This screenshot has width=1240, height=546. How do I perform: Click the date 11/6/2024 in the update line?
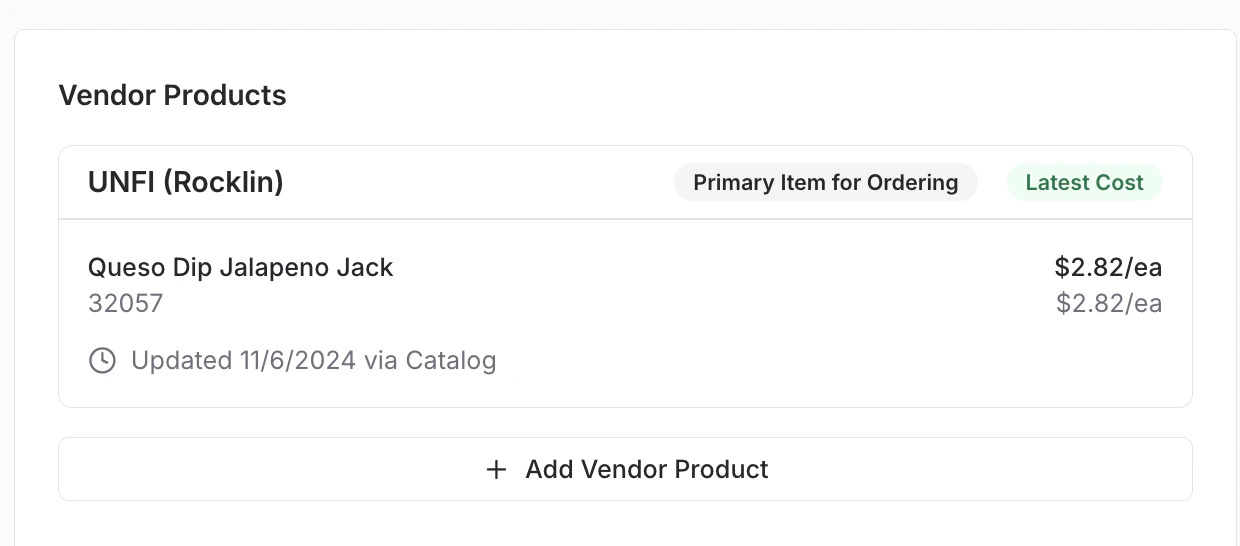pos(298,360)
